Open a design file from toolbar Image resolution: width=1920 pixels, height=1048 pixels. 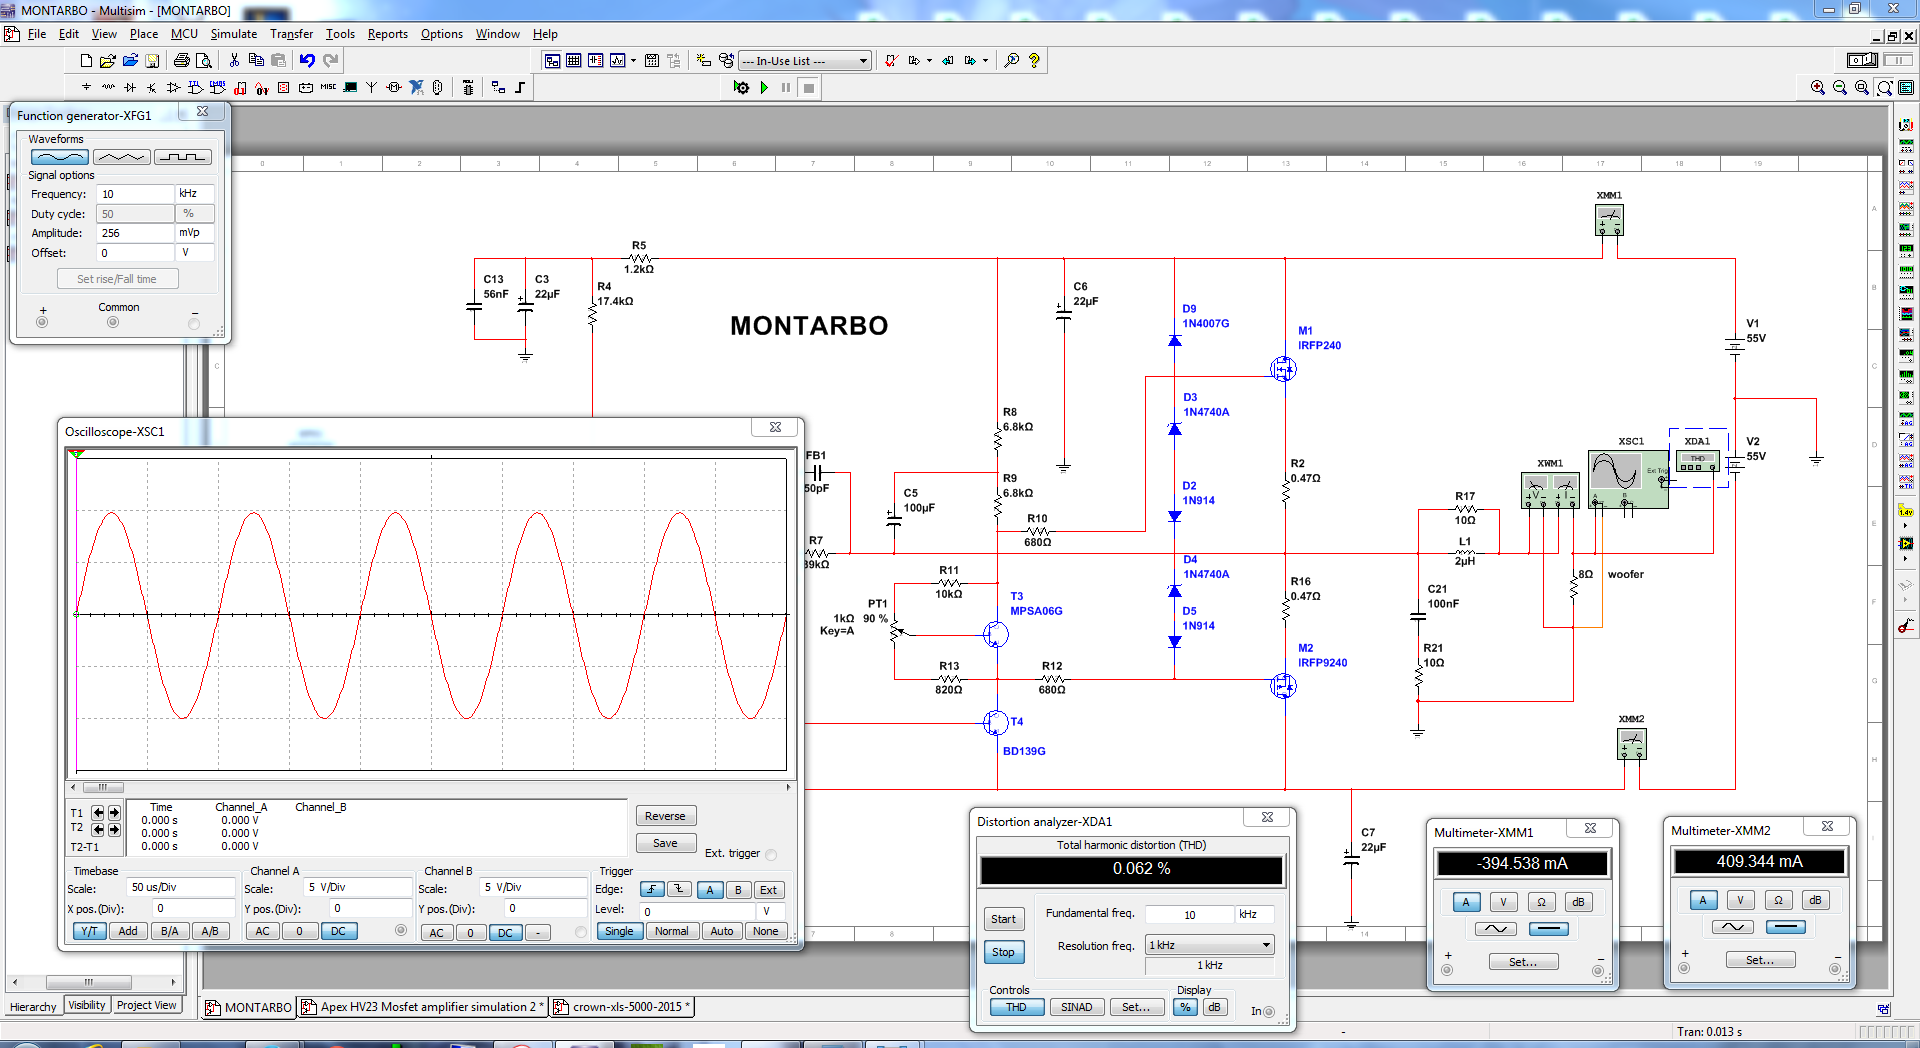(108, 61)
